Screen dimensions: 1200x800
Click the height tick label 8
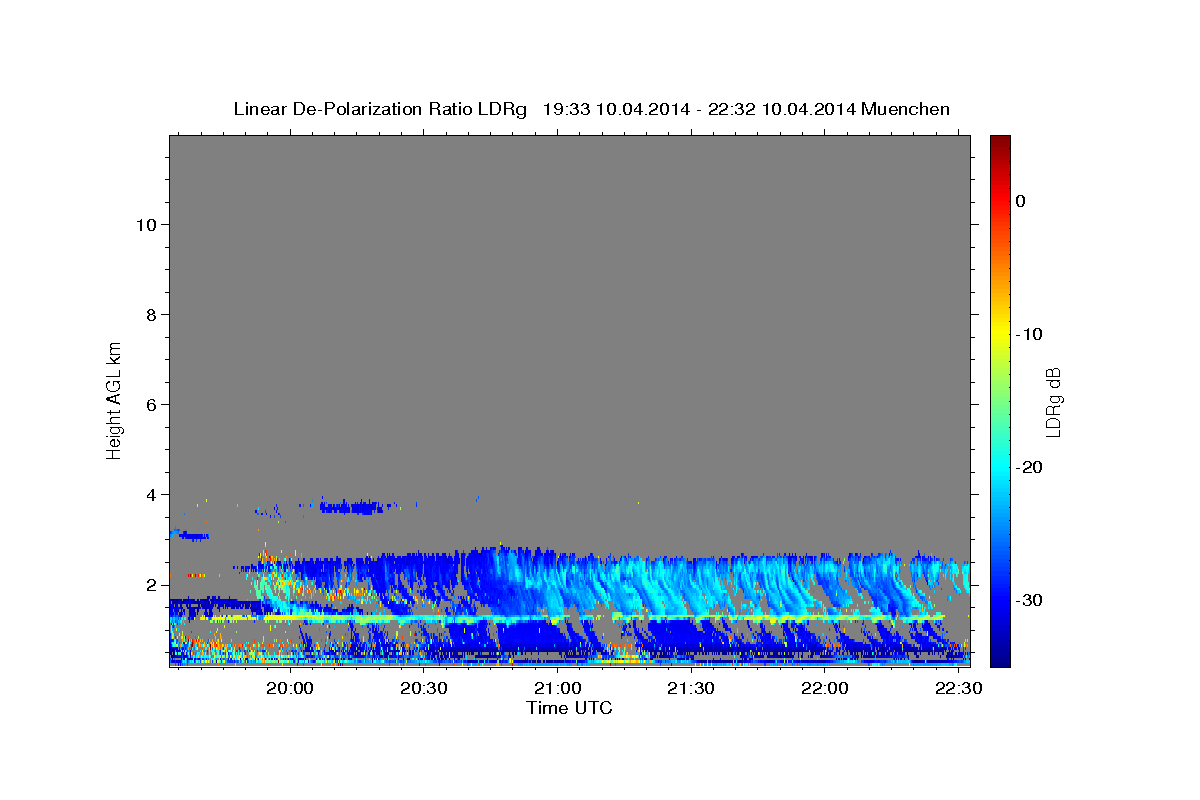point(150,314)
